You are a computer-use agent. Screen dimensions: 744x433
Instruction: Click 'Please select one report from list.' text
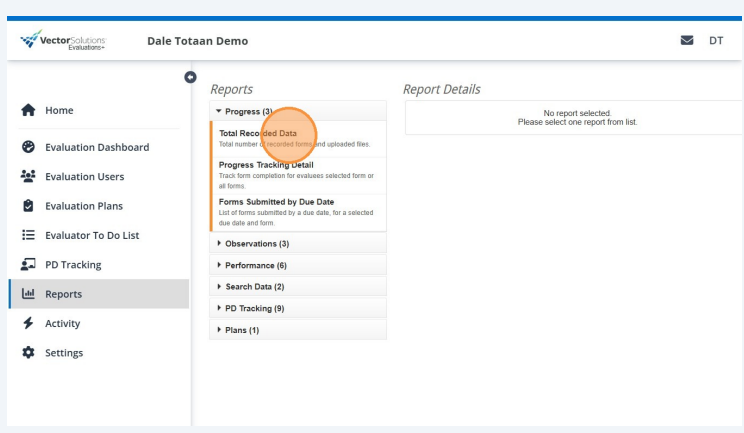click(577, 122)
